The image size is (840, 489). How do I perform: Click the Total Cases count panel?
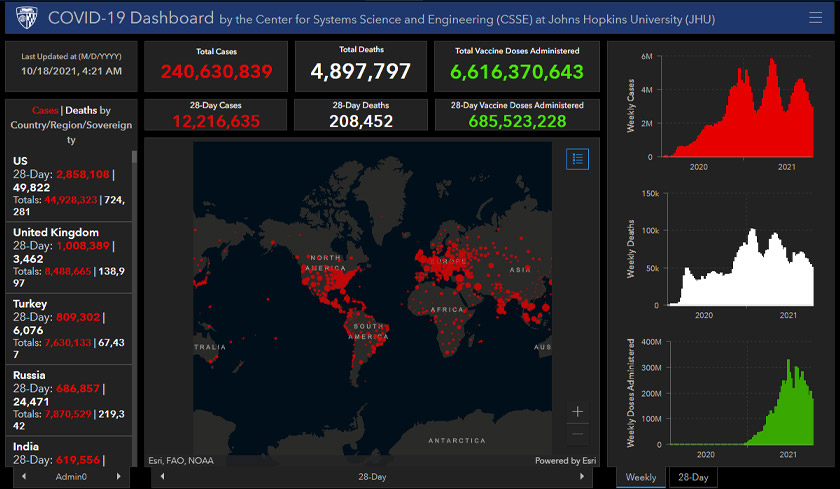tap(221, 64)
